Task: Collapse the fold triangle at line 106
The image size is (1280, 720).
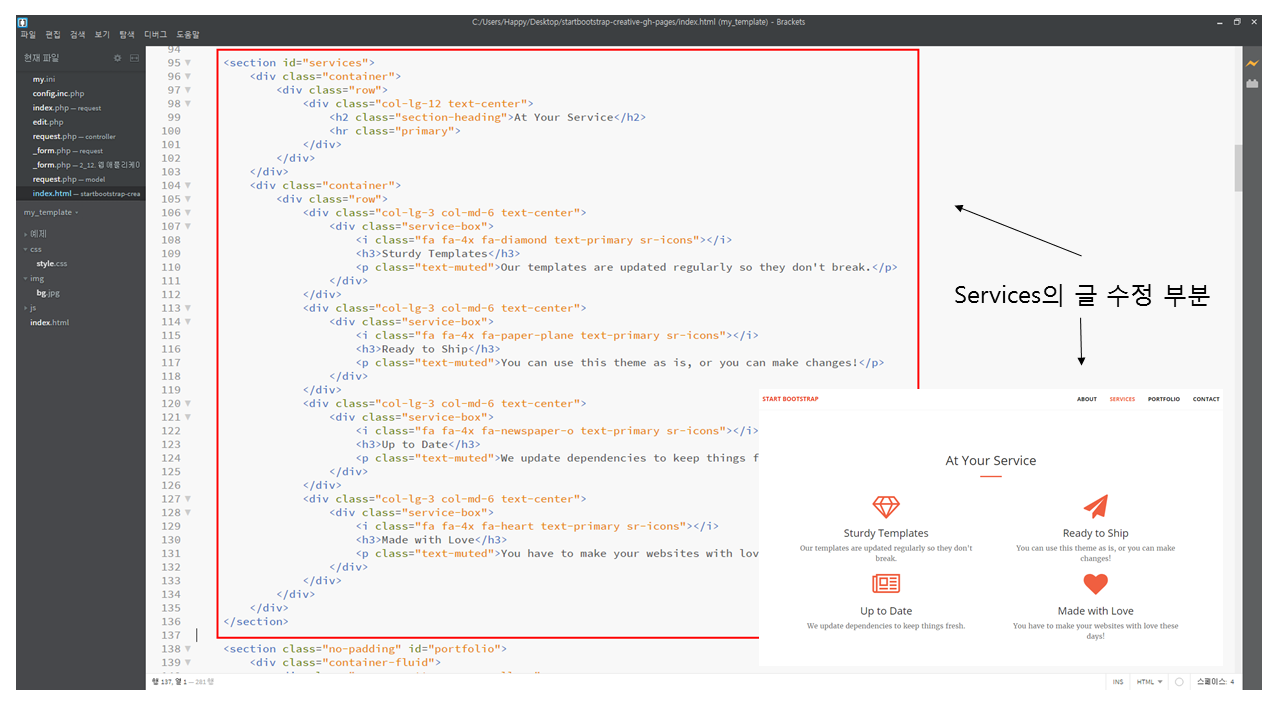Action: click(188, 213)
